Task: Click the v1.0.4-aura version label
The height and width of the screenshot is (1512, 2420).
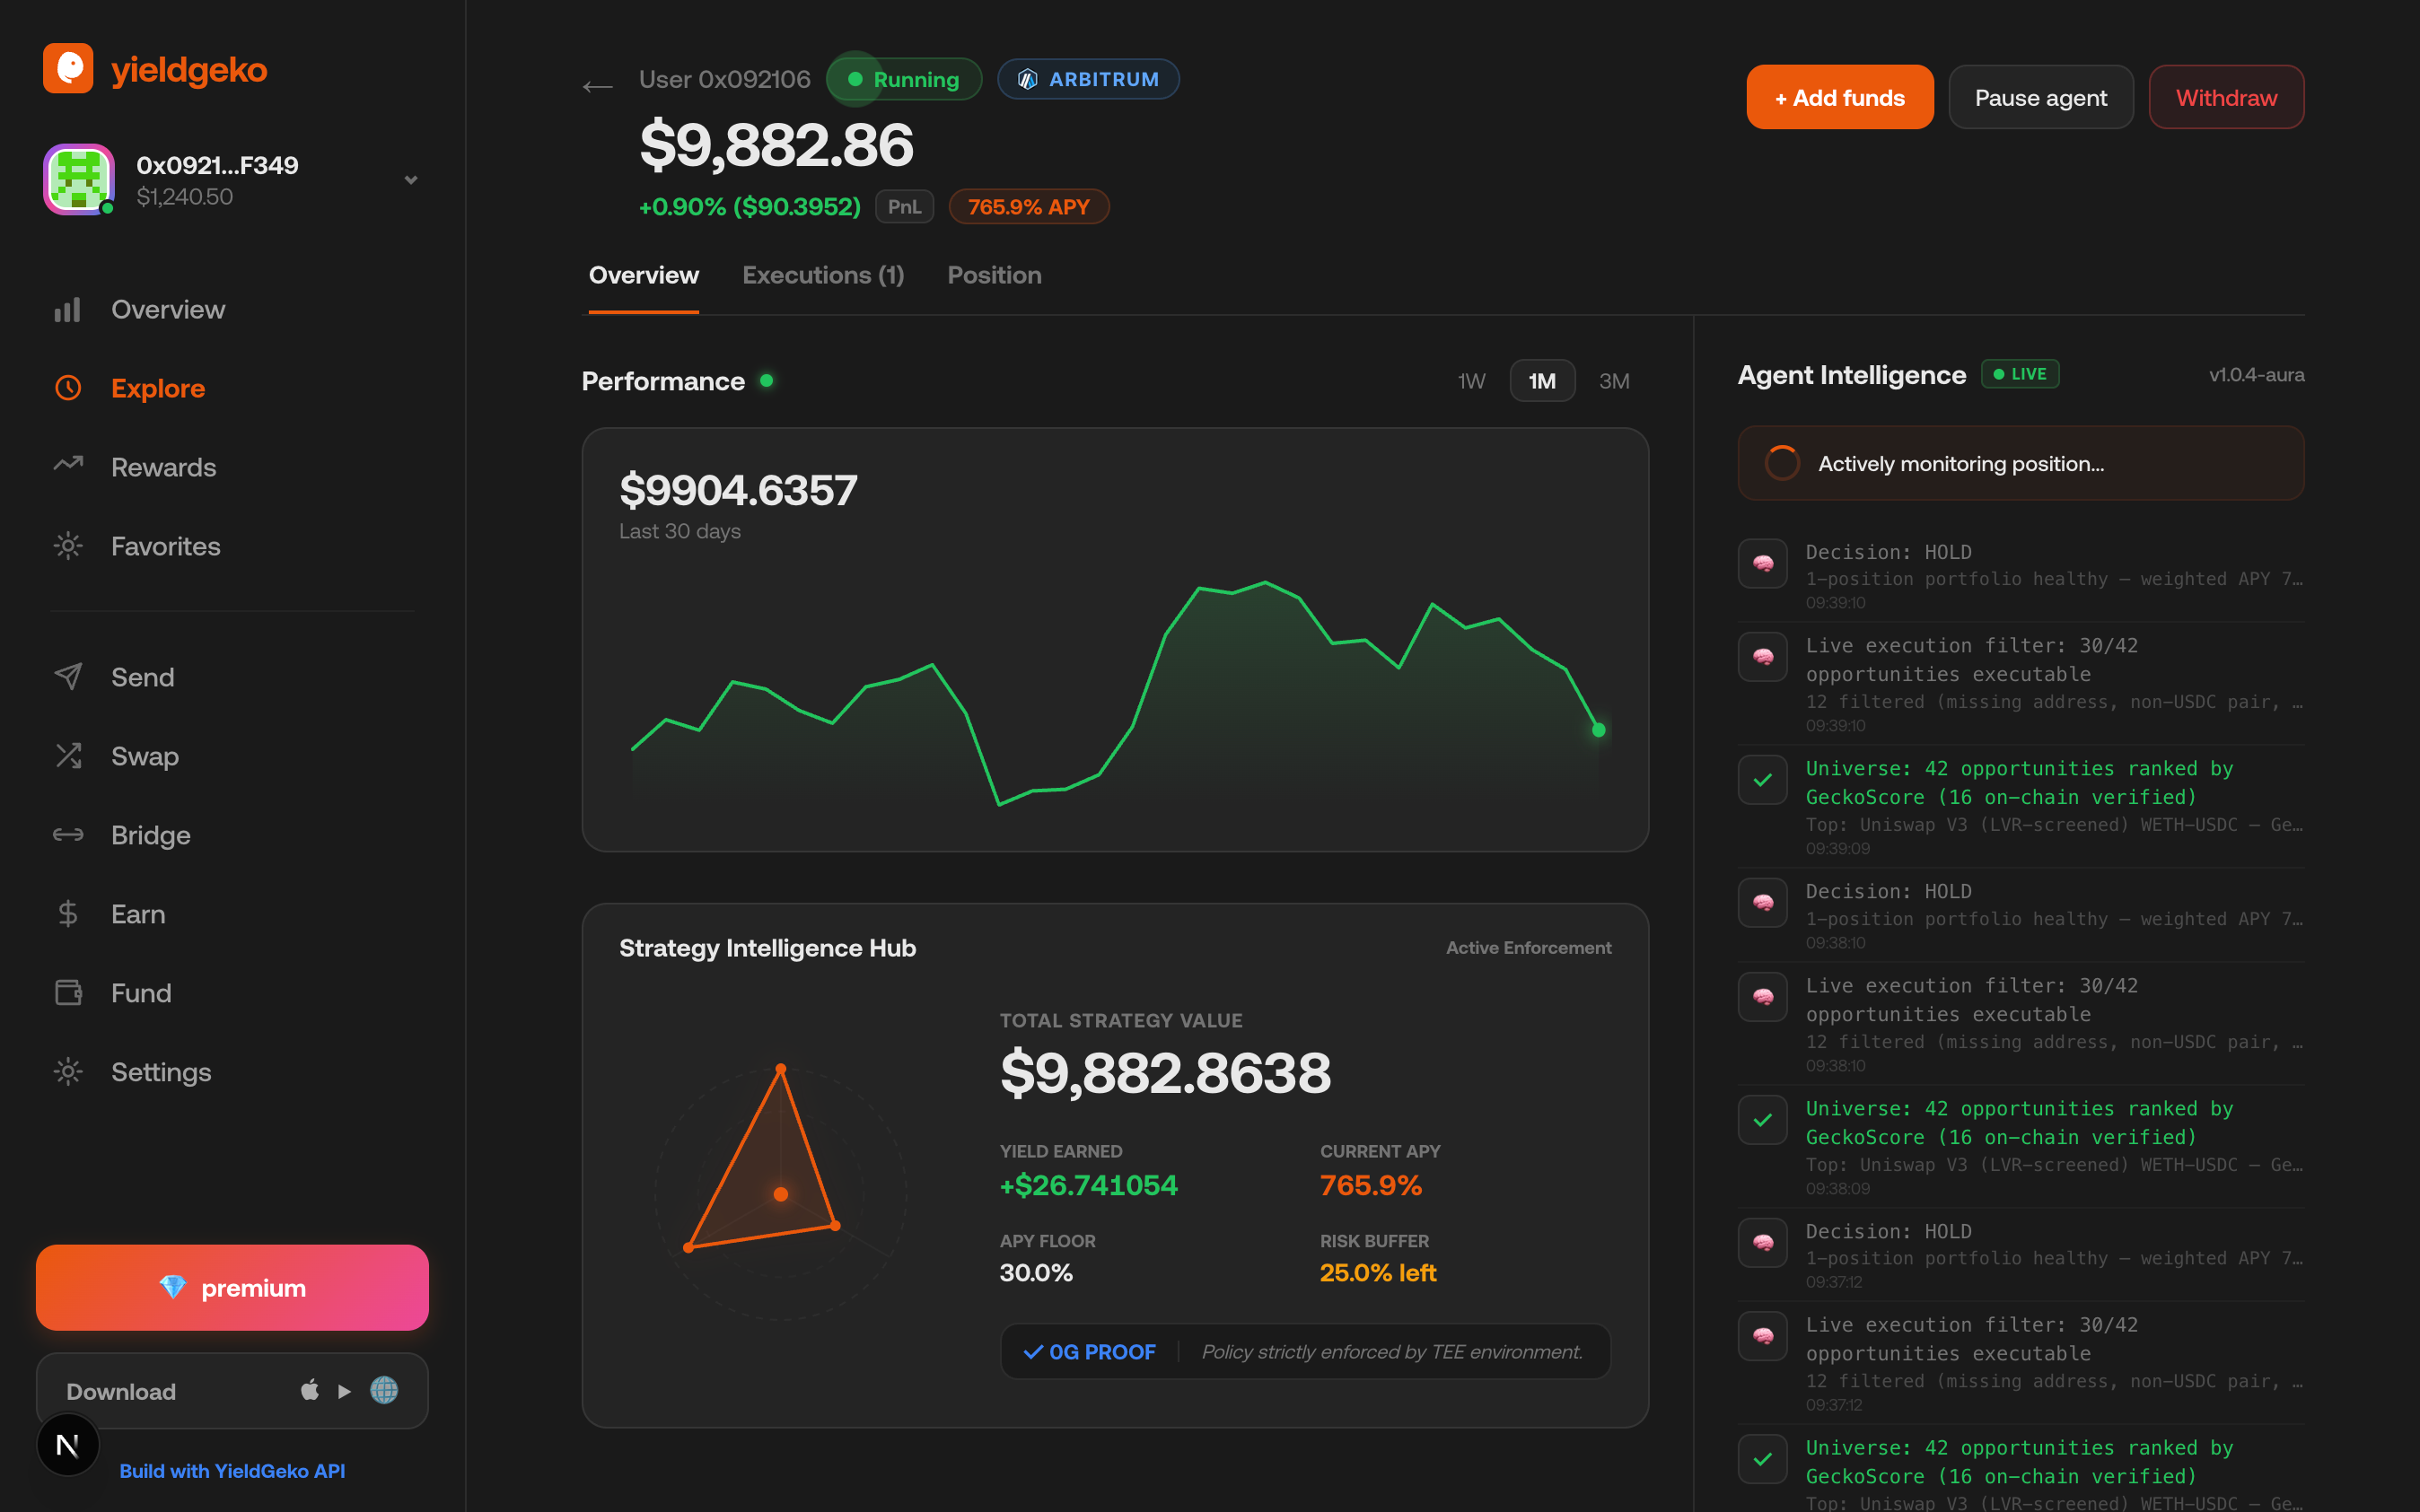Action: tap(2256, 375)
